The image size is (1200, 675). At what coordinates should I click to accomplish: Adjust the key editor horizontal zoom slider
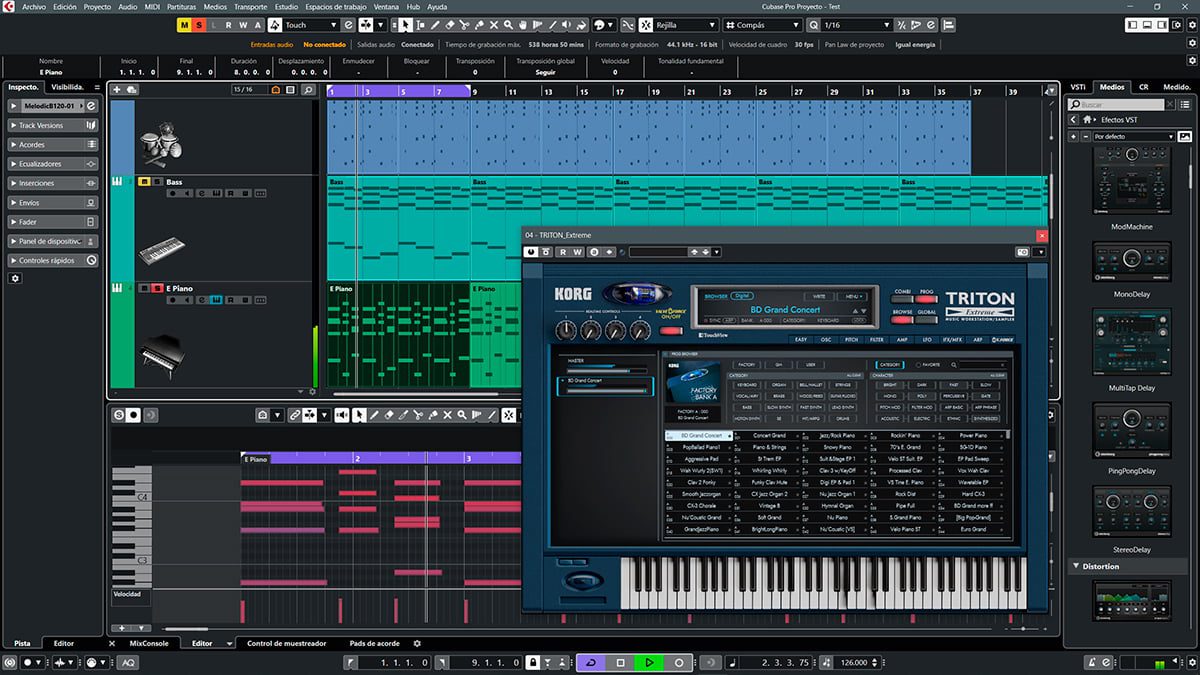click(1021, 628)
